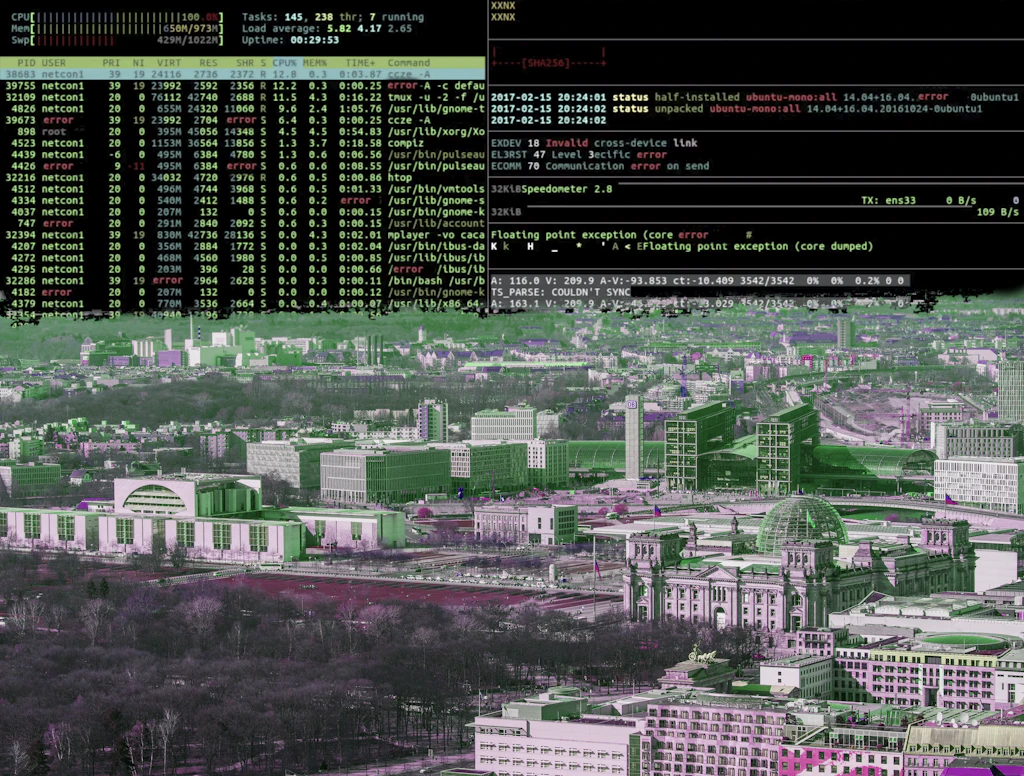
Task: Select the mplayer -vo caca process
Action: (242, 235)
